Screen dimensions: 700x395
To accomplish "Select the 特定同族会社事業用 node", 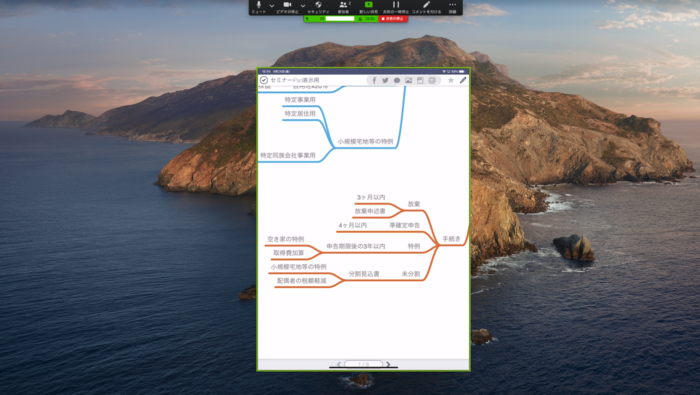I will [288, 155].
